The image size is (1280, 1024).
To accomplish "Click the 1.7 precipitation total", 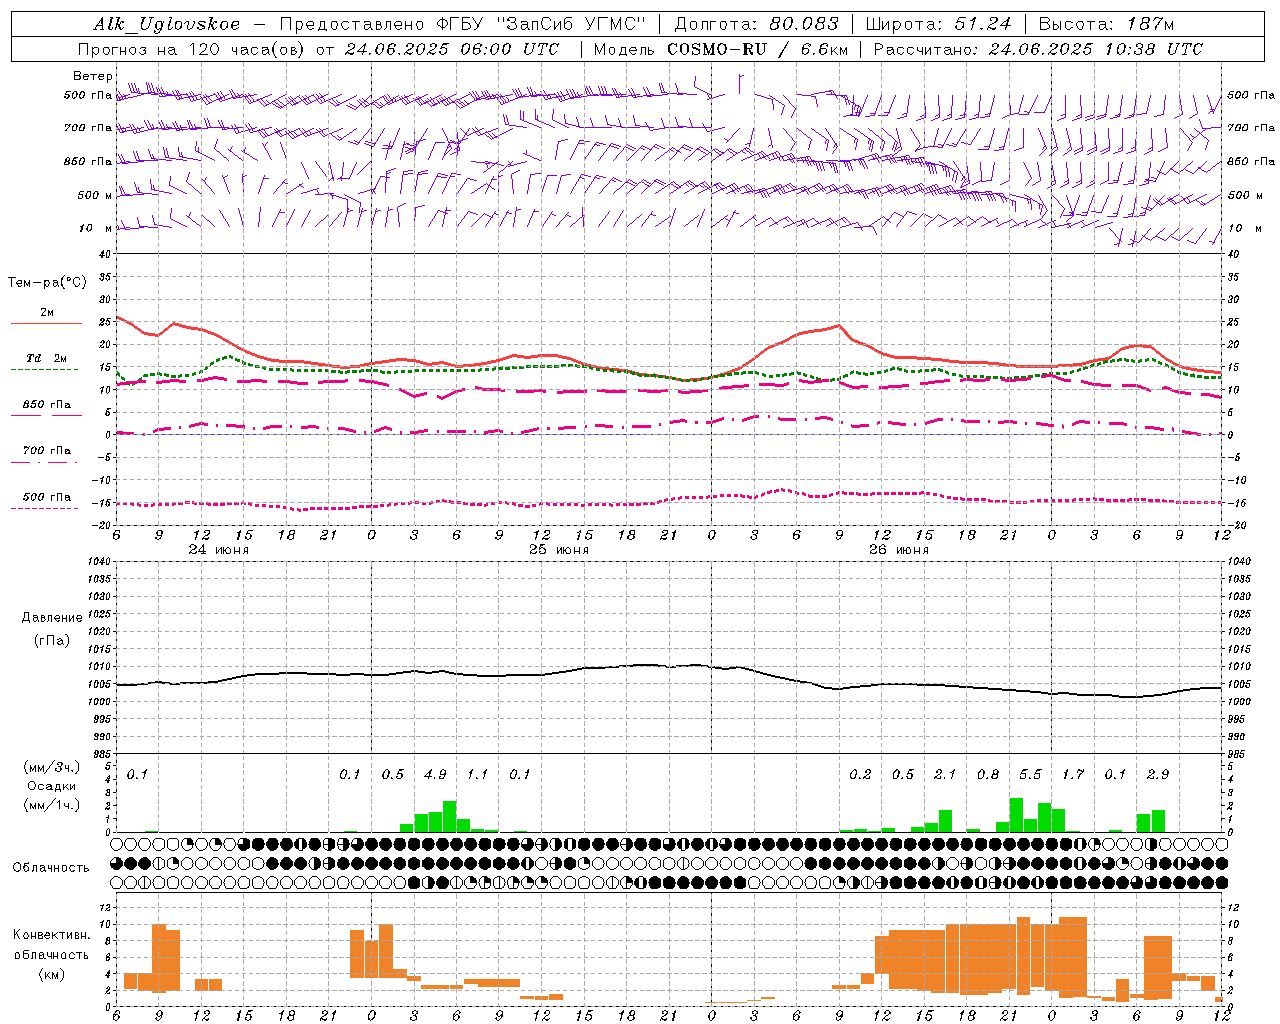I will 1073,774.
